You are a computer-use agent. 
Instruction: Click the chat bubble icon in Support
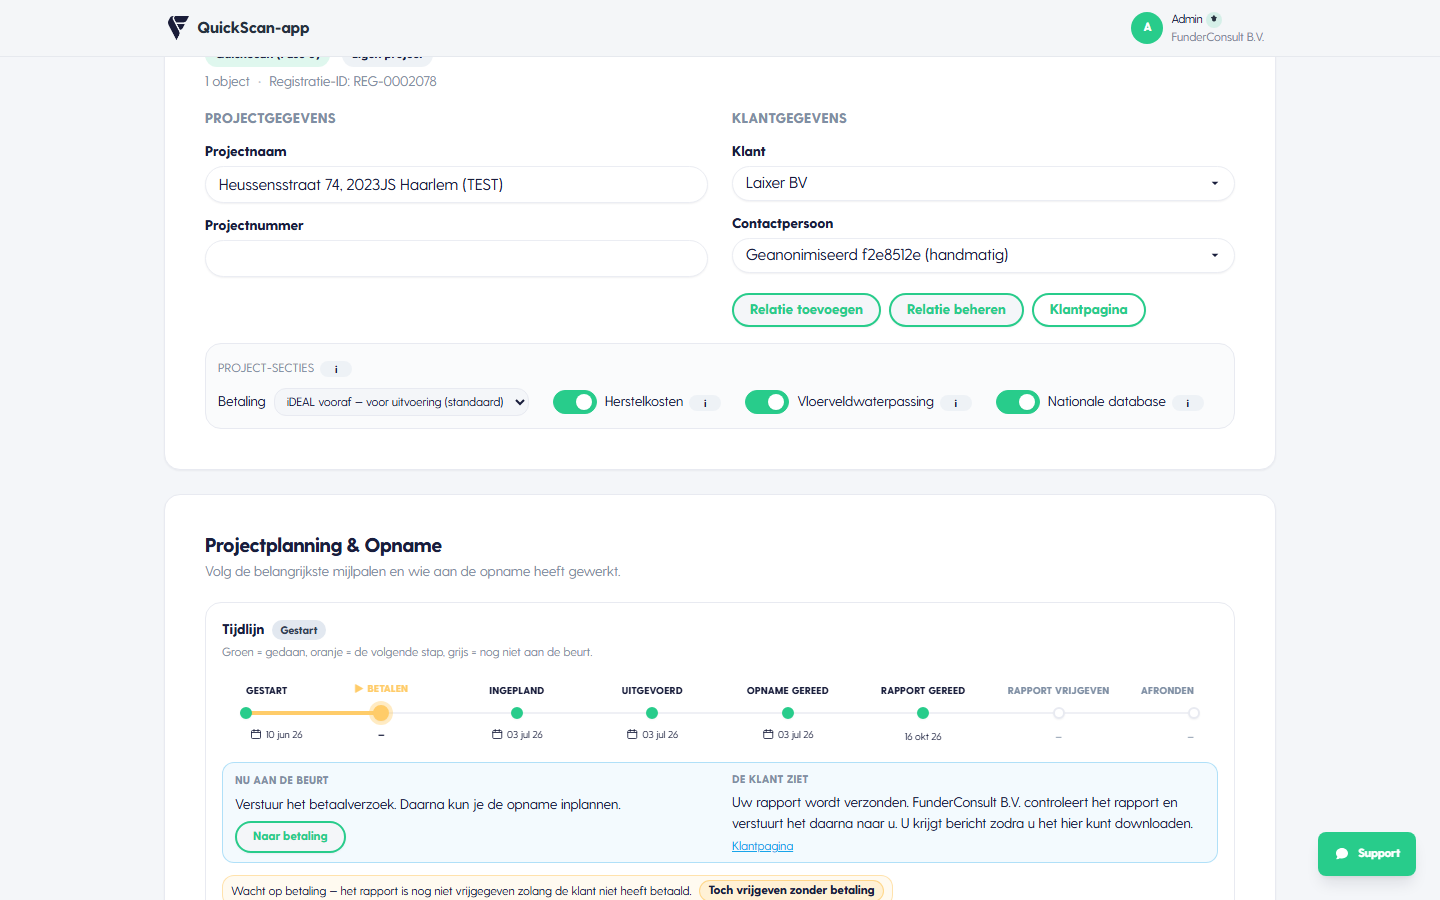(1342, 854)
